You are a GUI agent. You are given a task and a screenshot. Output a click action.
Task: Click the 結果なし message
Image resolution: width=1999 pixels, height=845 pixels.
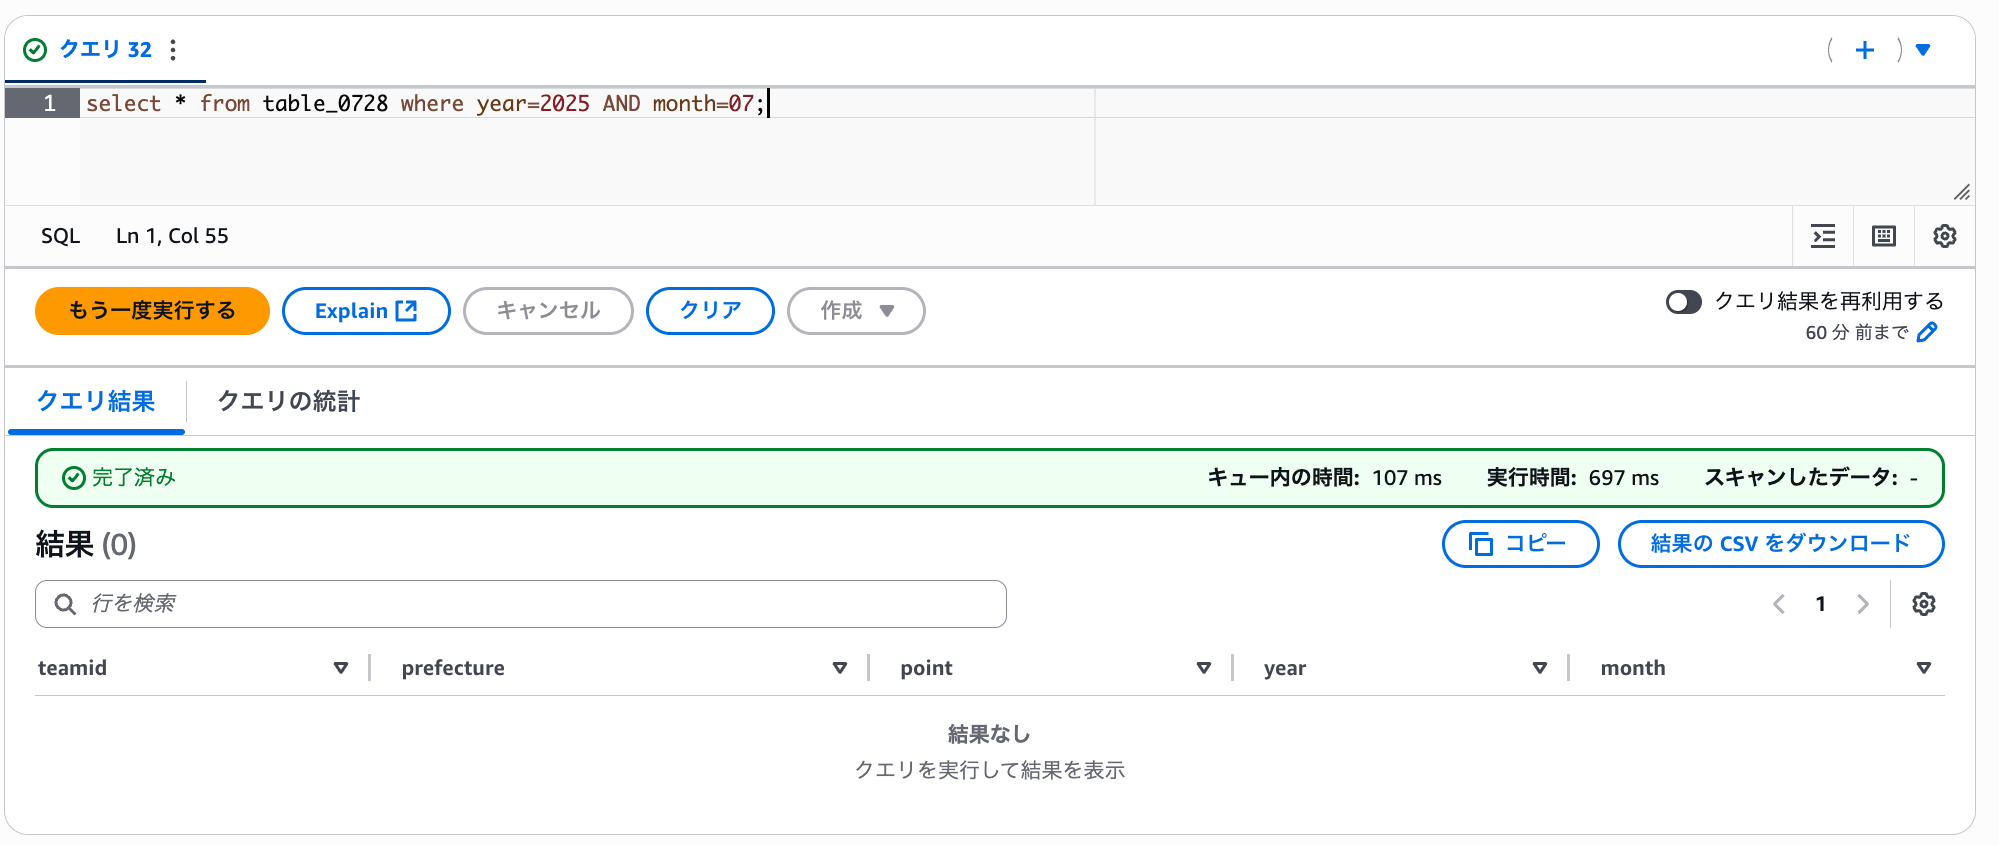point(989,734)
